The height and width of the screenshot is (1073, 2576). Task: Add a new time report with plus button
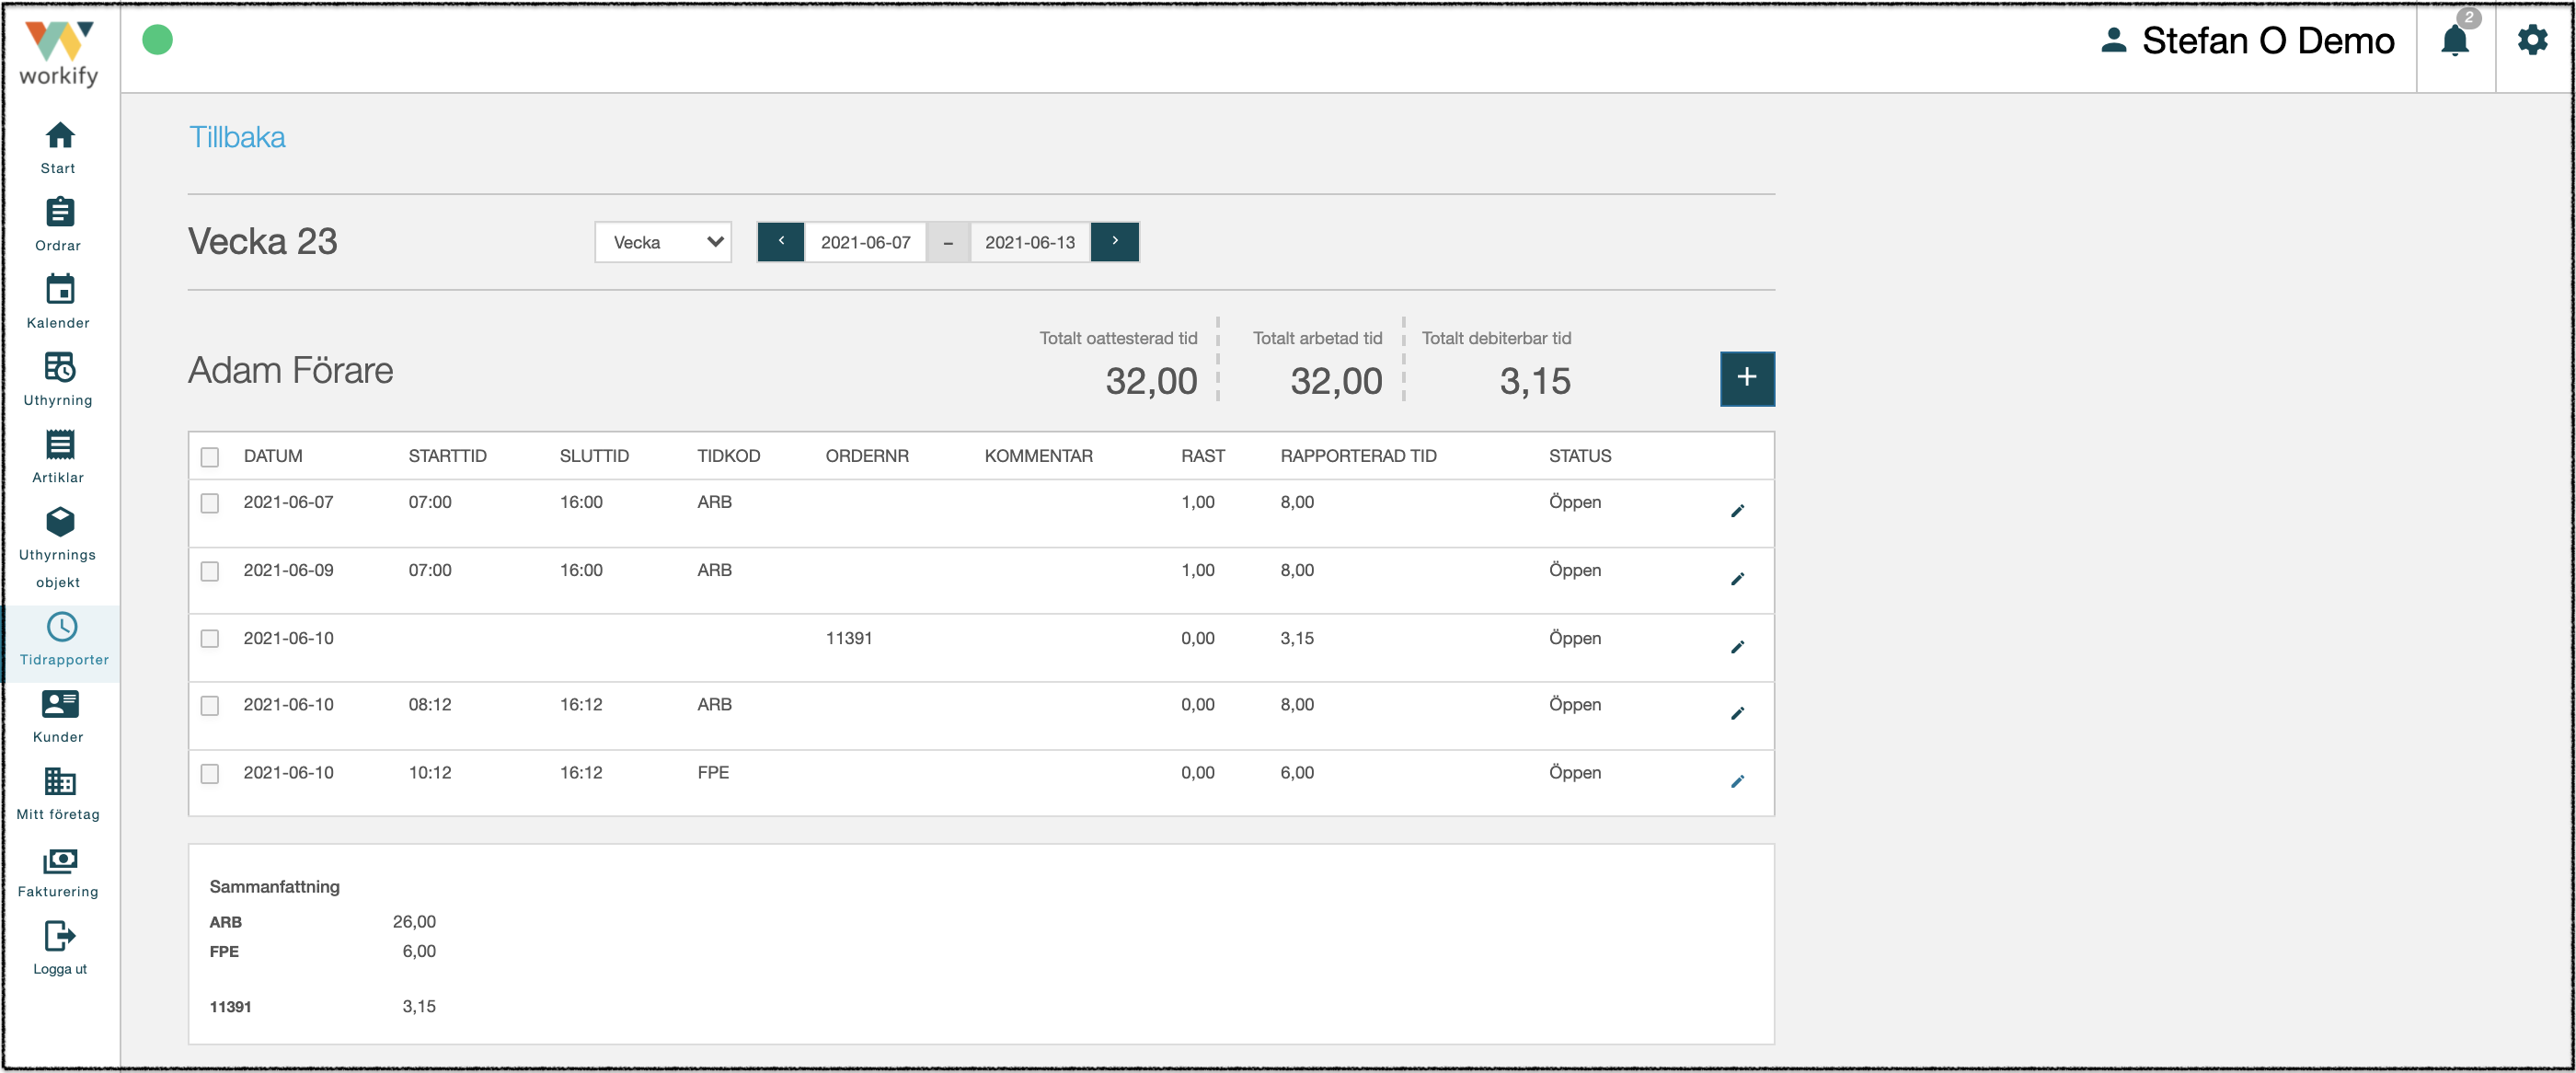pos(1747,378)
